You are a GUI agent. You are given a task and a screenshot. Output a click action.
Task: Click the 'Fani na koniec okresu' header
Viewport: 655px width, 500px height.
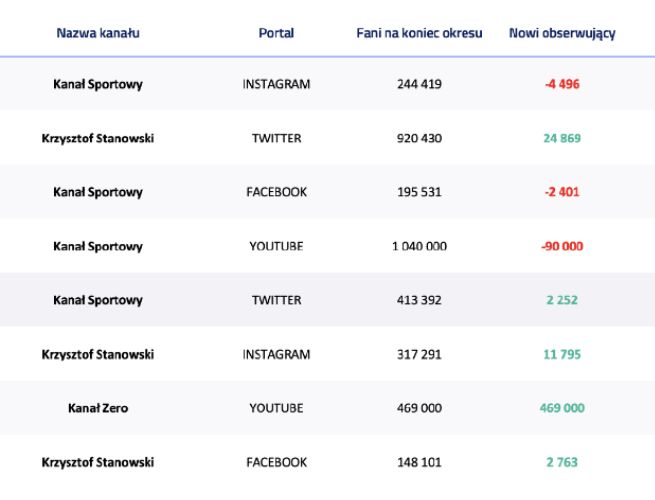coord(419,33)
